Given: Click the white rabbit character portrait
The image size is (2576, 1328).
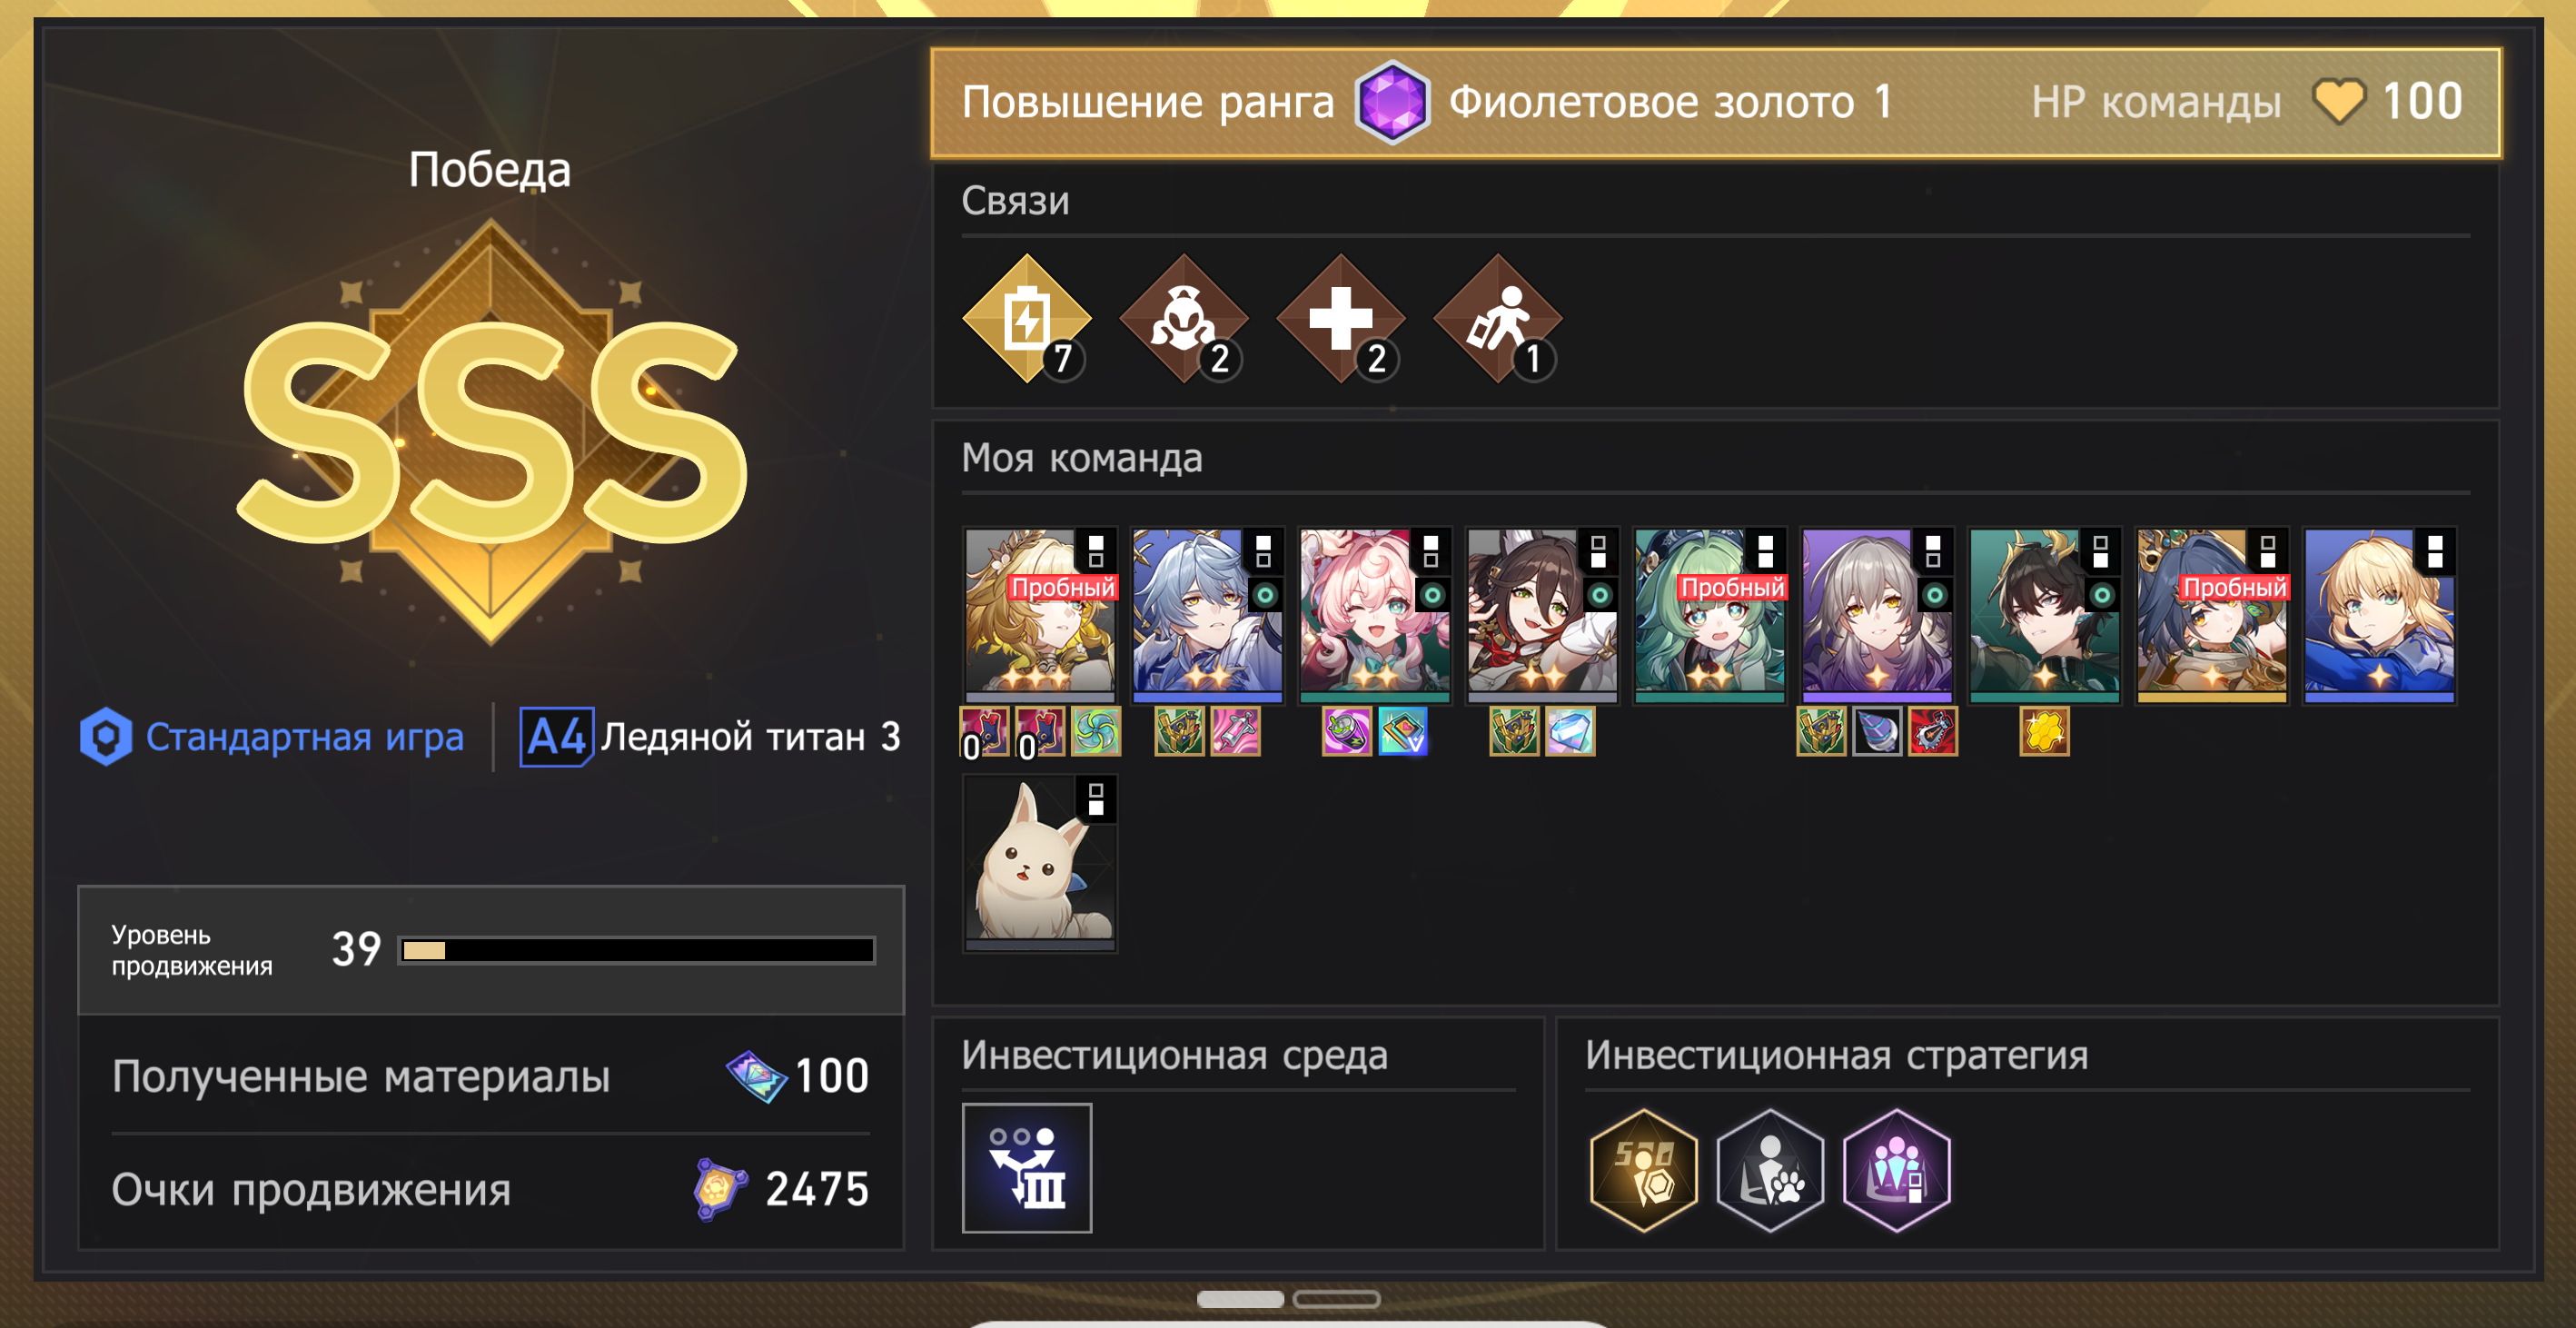Looking at the screenshot, I should point(1040,862).
